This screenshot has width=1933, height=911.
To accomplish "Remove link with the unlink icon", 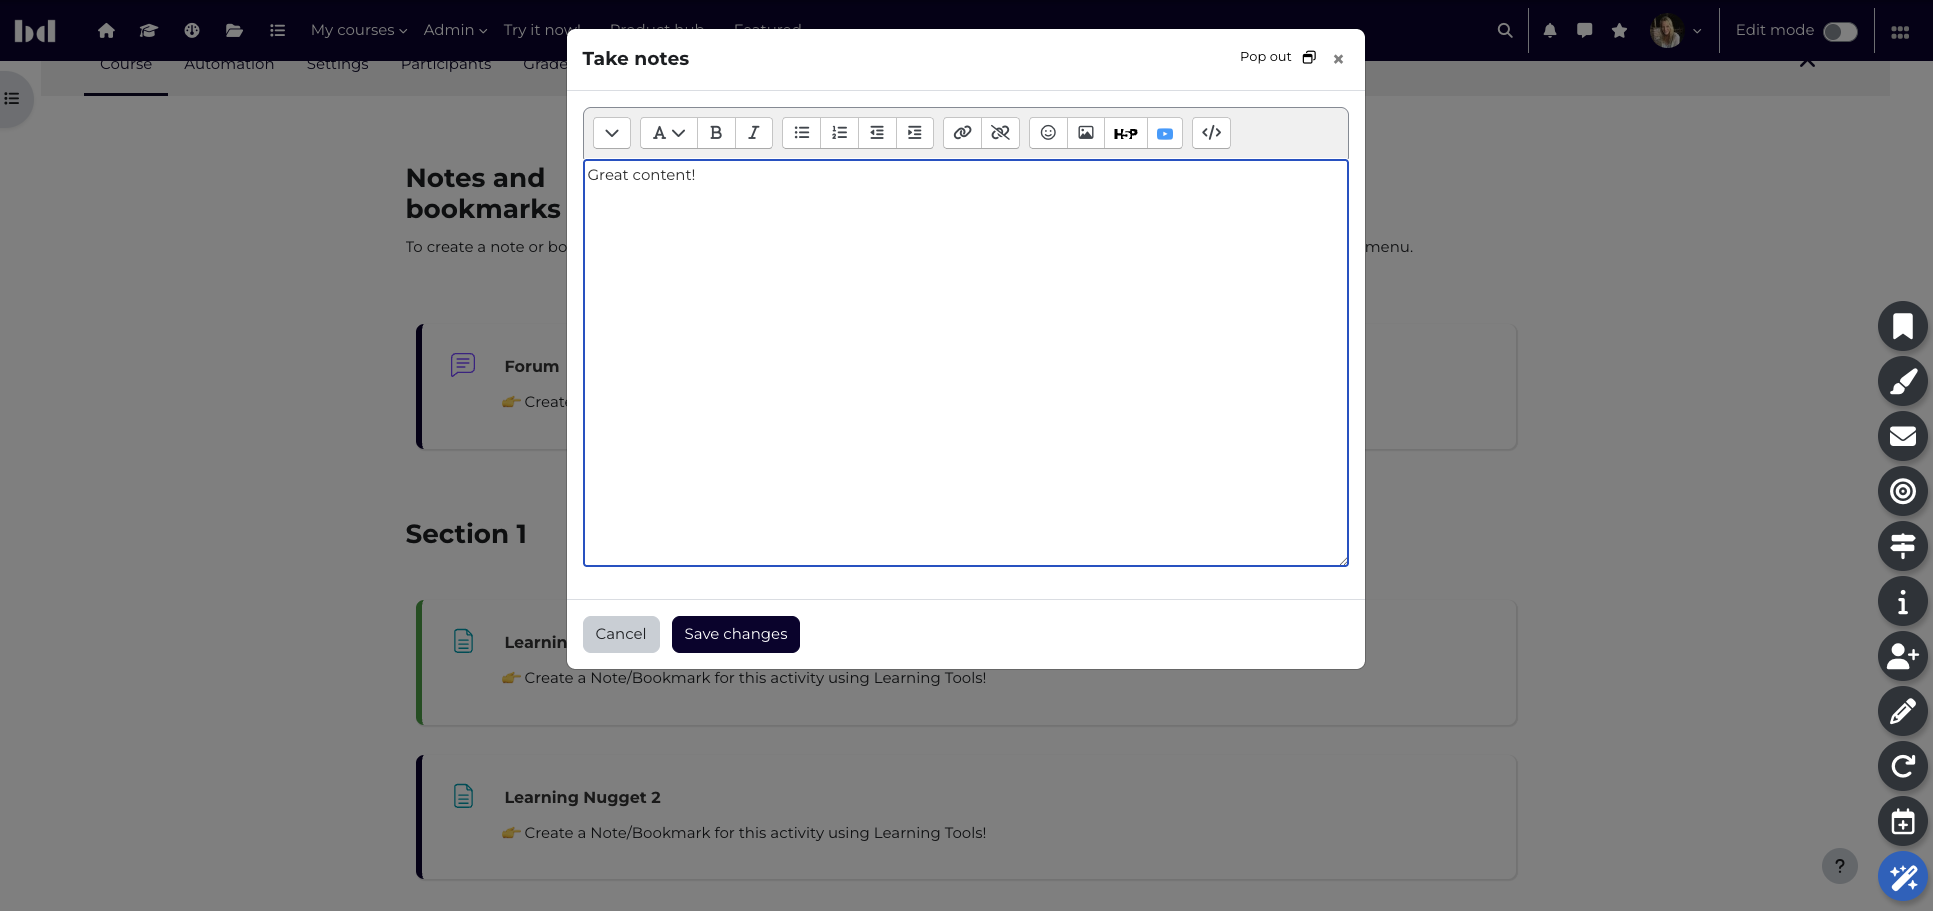I will [1001, 133].
